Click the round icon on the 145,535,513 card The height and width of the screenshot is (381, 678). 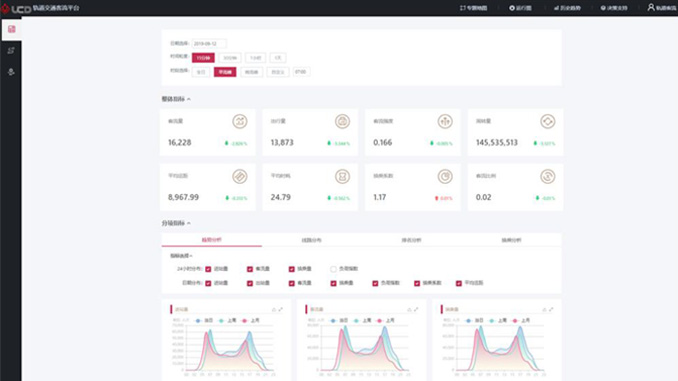pos(548,122)
